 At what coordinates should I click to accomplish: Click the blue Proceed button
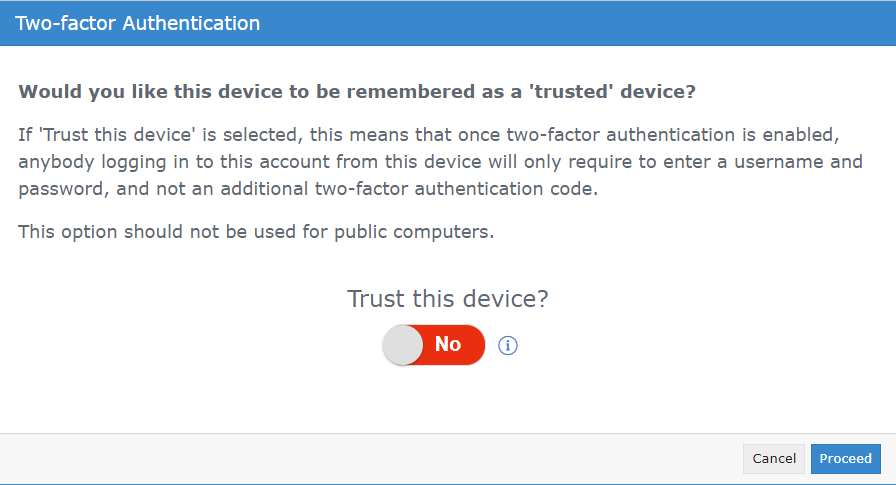(846, 459)
